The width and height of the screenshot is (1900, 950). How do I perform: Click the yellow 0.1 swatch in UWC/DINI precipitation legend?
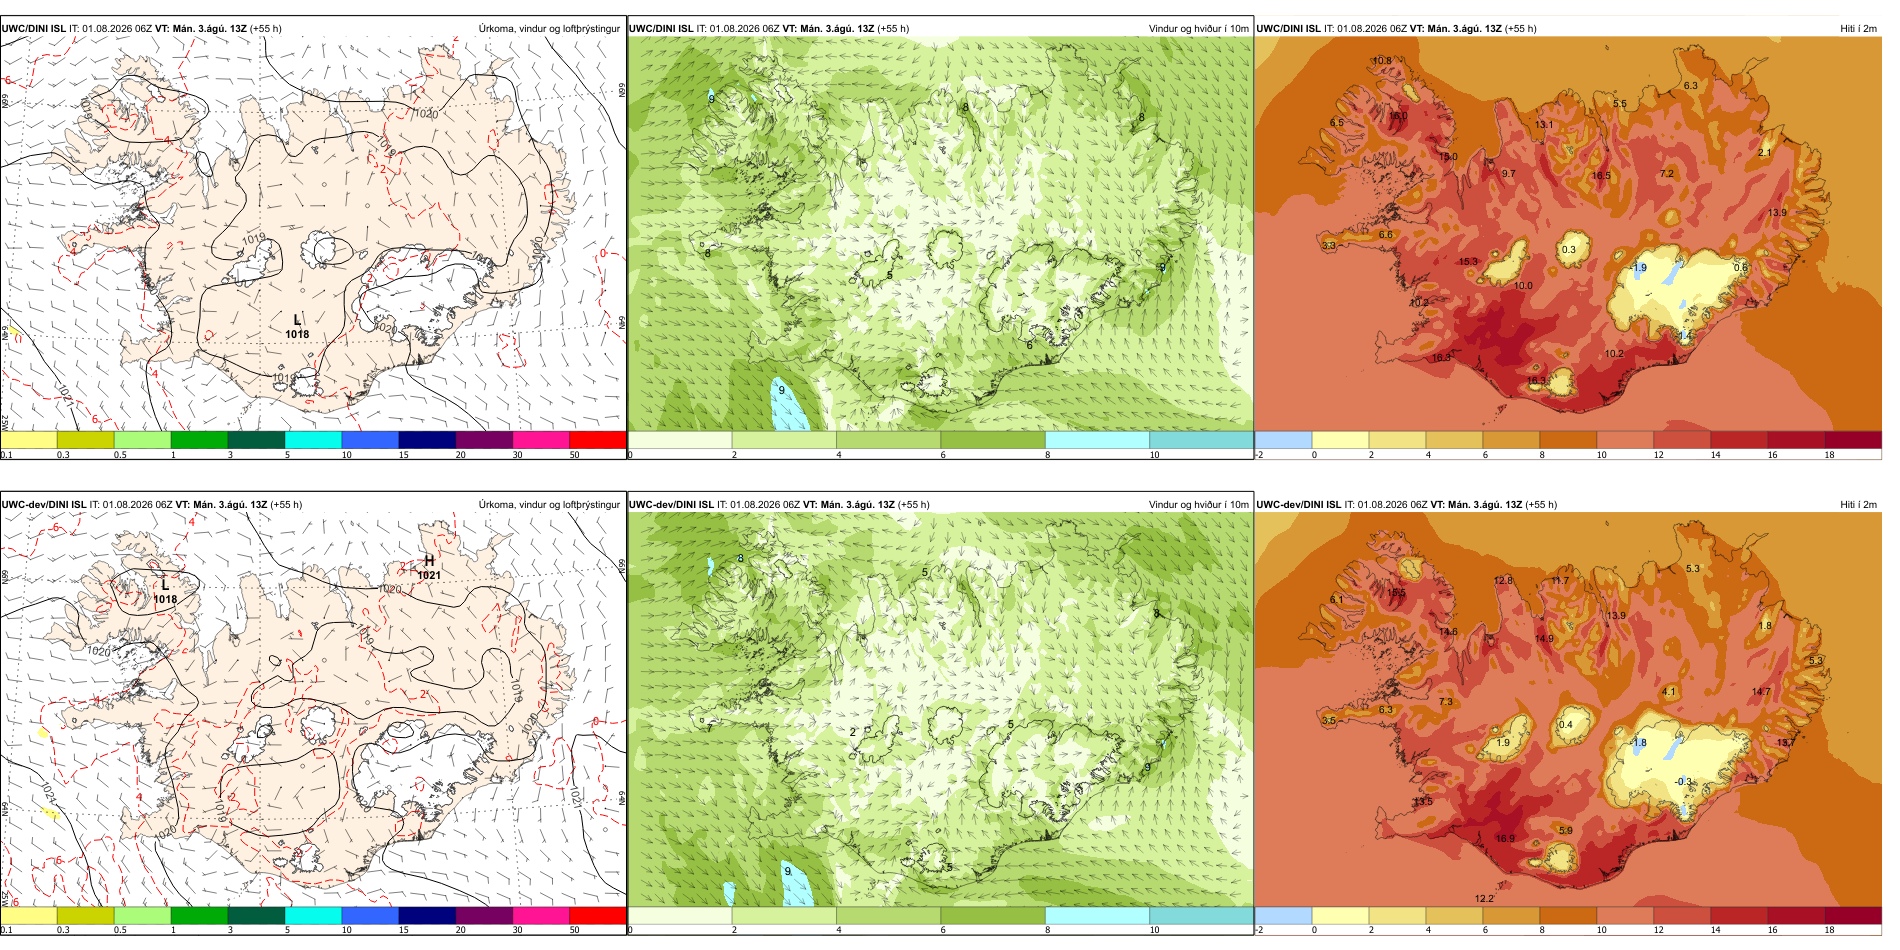click(x=28, y=439)
